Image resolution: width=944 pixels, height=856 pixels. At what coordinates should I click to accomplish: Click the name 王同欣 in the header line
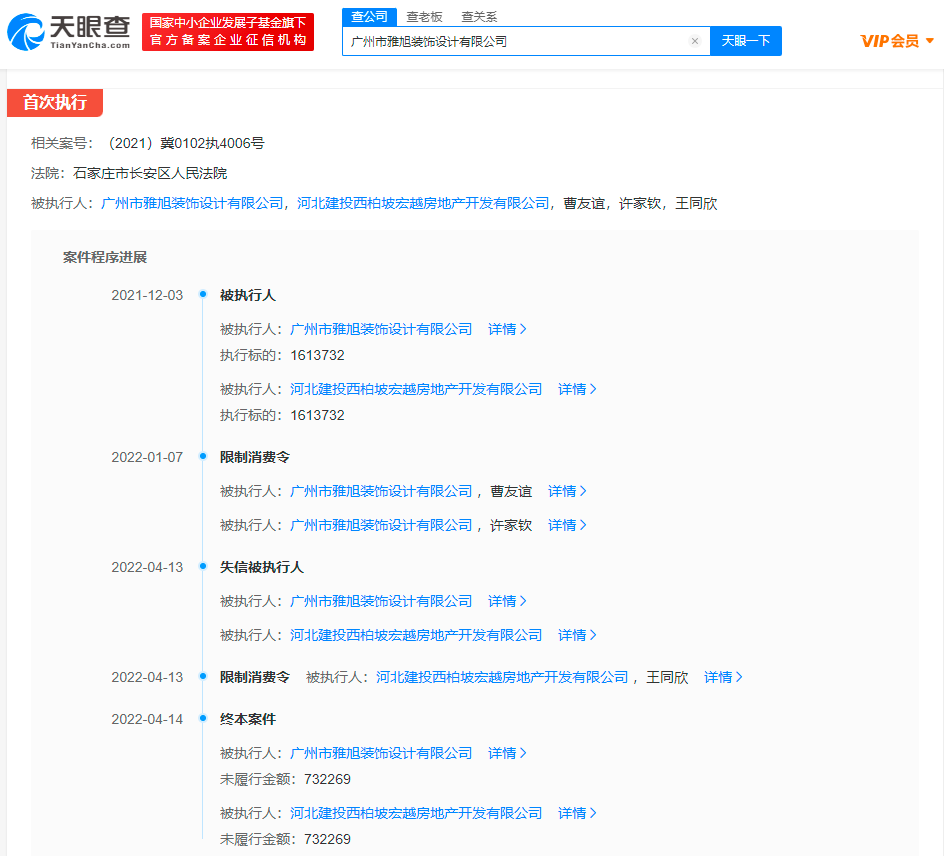click(x=696, y=203)
